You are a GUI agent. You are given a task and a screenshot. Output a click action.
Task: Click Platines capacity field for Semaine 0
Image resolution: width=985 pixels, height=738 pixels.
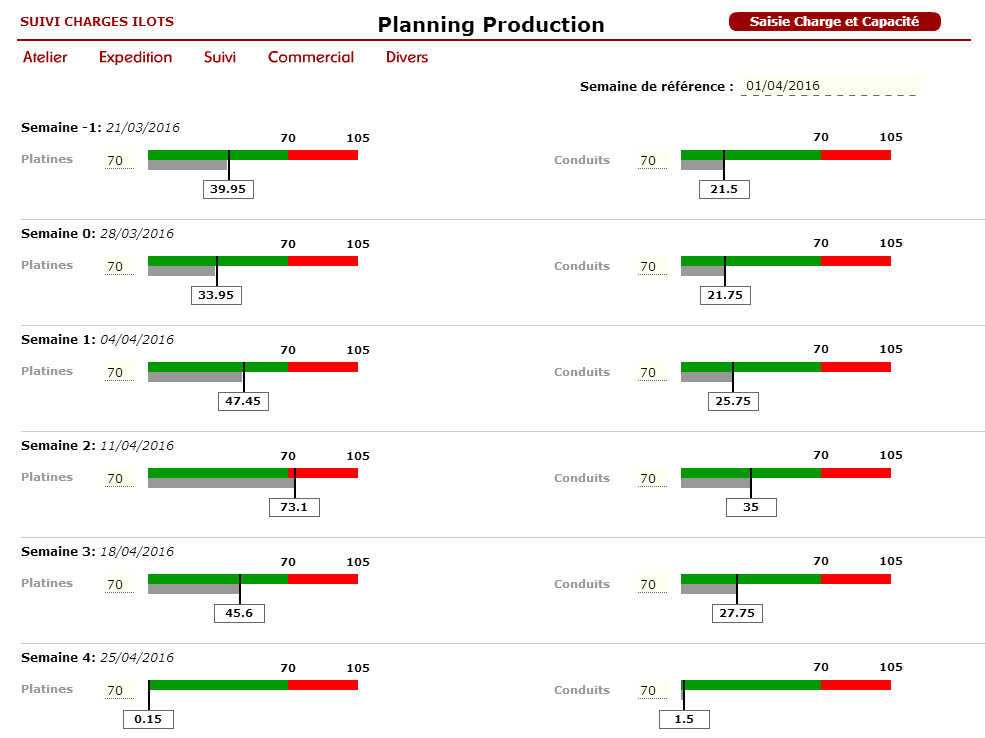[119, 266]
